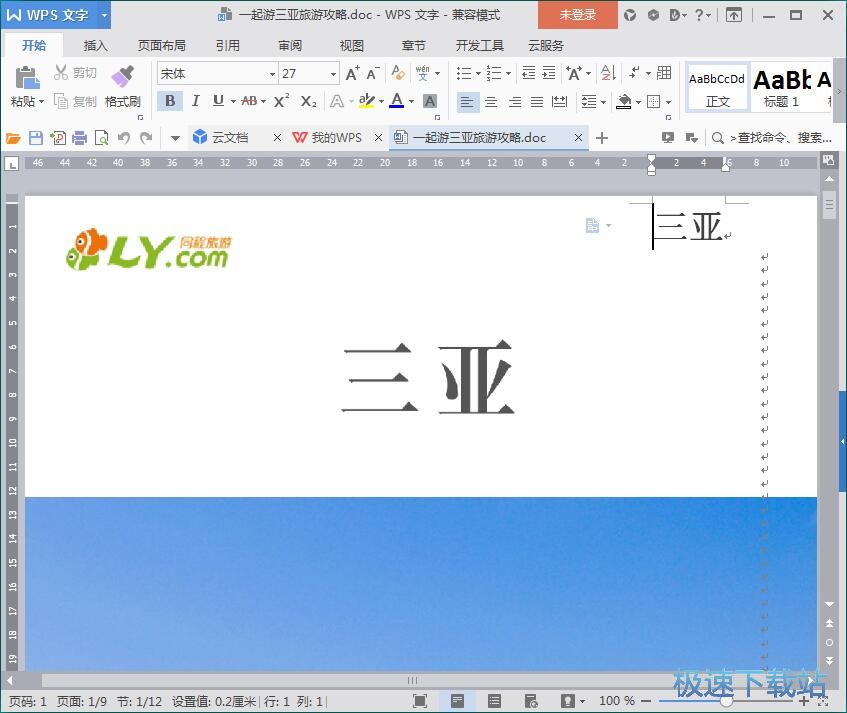Open the font name dropdown (宋体)
Viewport: 847px width, 713px height.
(272, 74)
